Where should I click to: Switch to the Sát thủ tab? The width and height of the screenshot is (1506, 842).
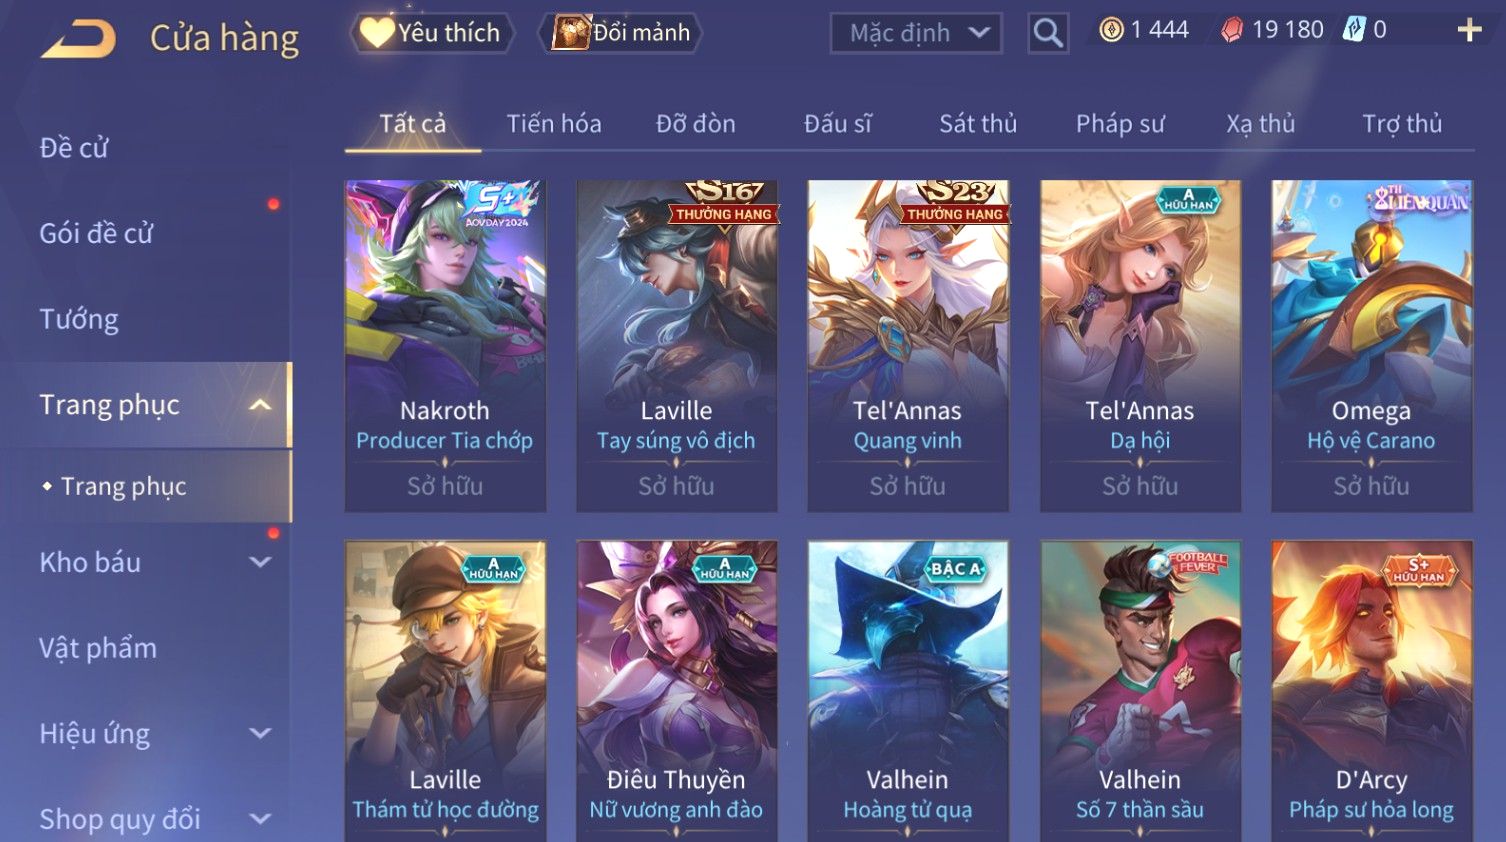978,124
